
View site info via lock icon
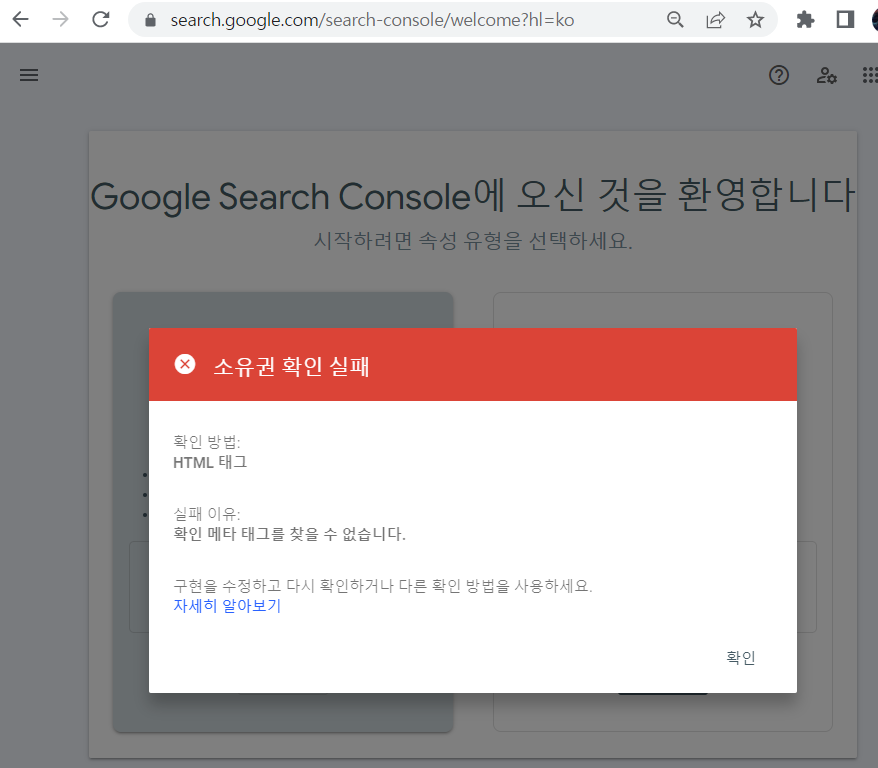(x=150, y=20)
